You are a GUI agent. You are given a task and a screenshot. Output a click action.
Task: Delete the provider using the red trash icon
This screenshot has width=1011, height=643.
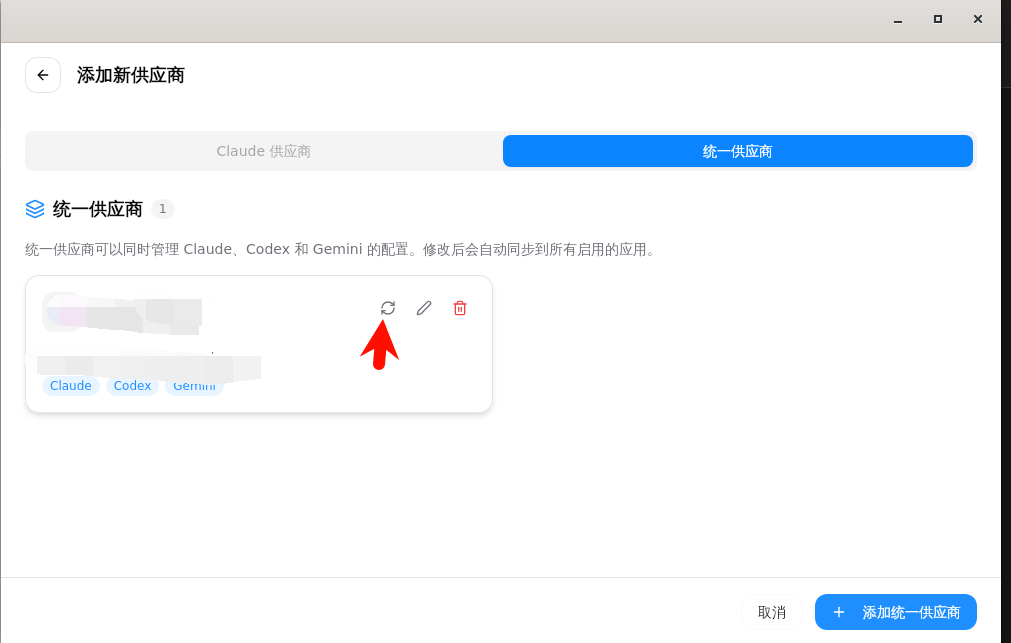click(x=460, y=308)
